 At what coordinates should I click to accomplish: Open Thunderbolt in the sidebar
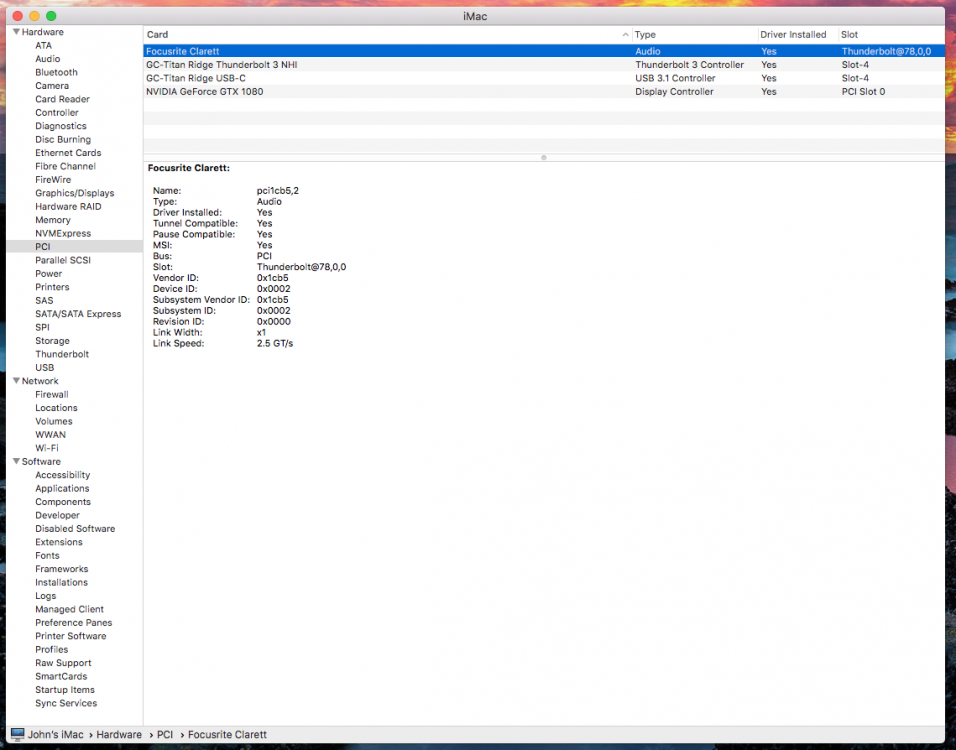tap(62, 354)
